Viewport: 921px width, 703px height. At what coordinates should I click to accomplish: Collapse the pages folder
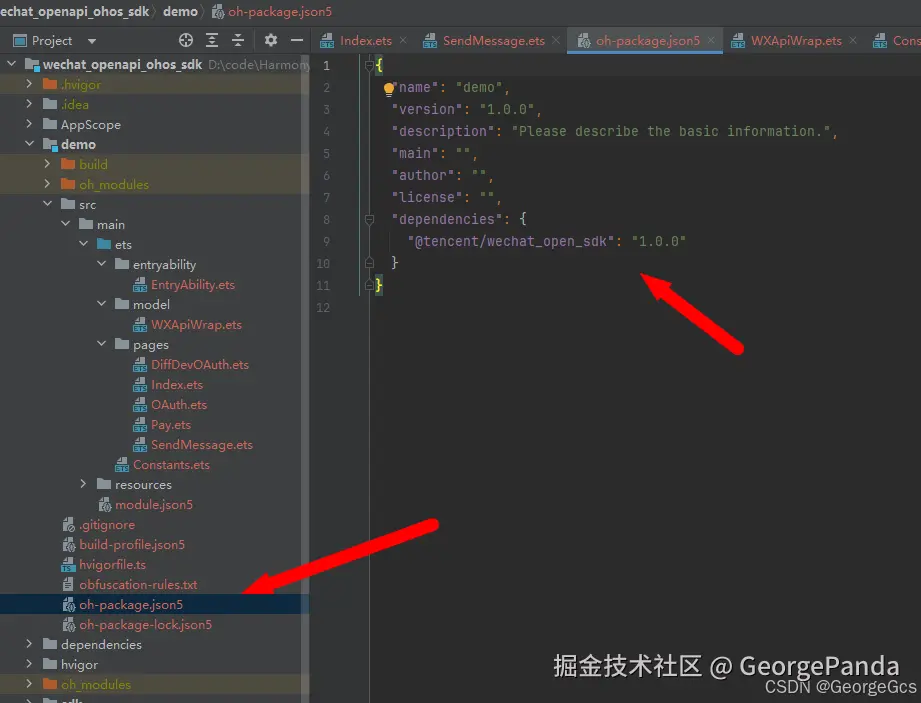pyautogui.click(x=101, y=344)
